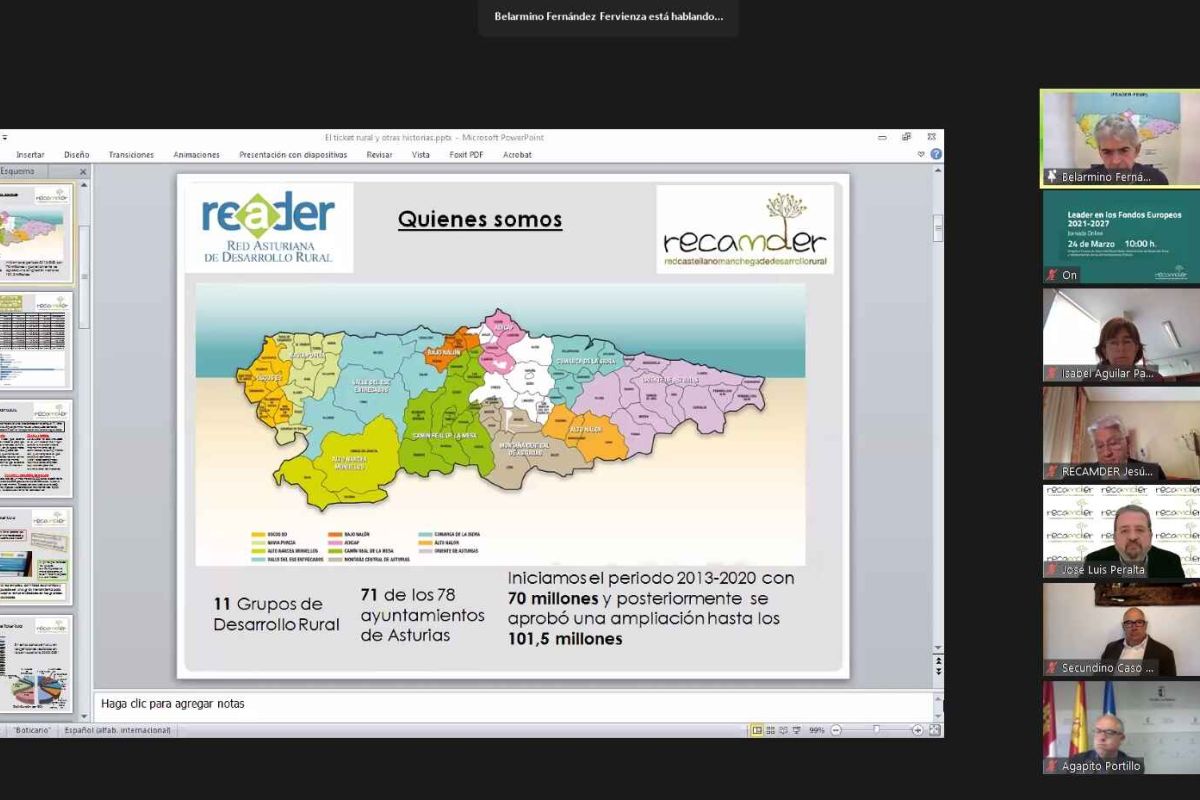Open the Acrobat ribbon tab

(x=517, y=155)
